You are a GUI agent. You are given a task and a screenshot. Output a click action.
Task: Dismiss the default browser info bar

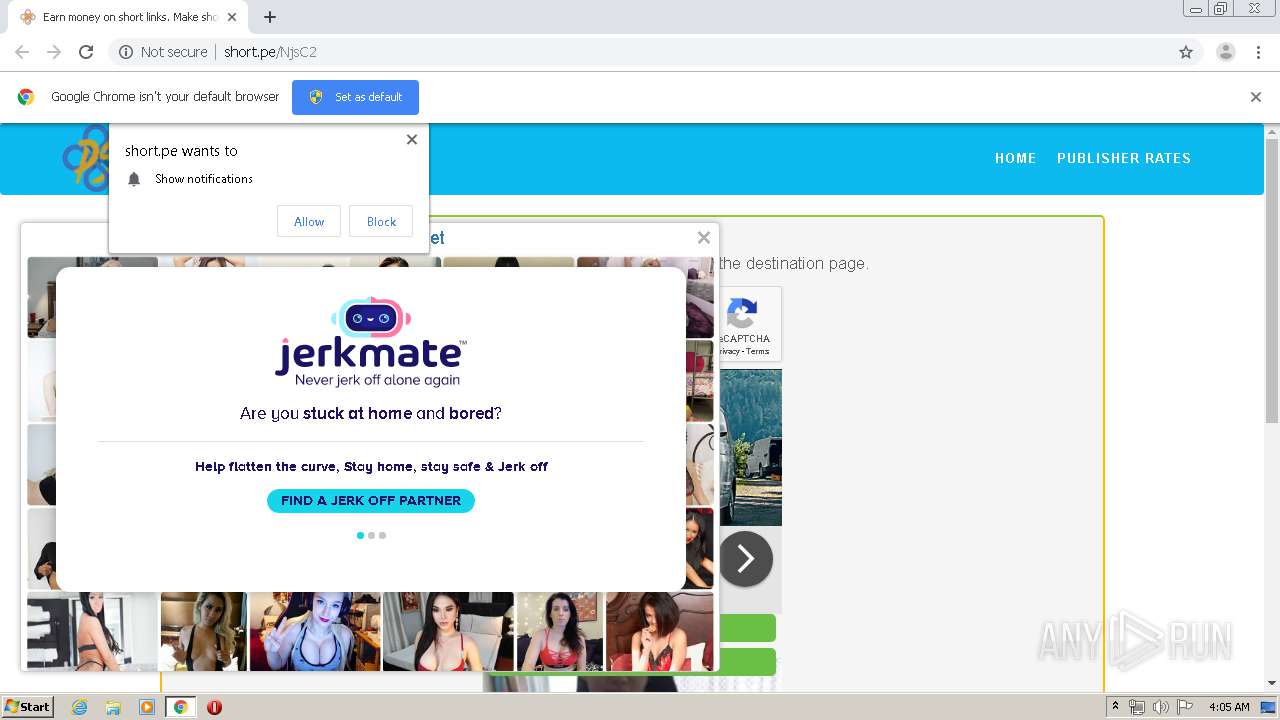coord(1256,97)
